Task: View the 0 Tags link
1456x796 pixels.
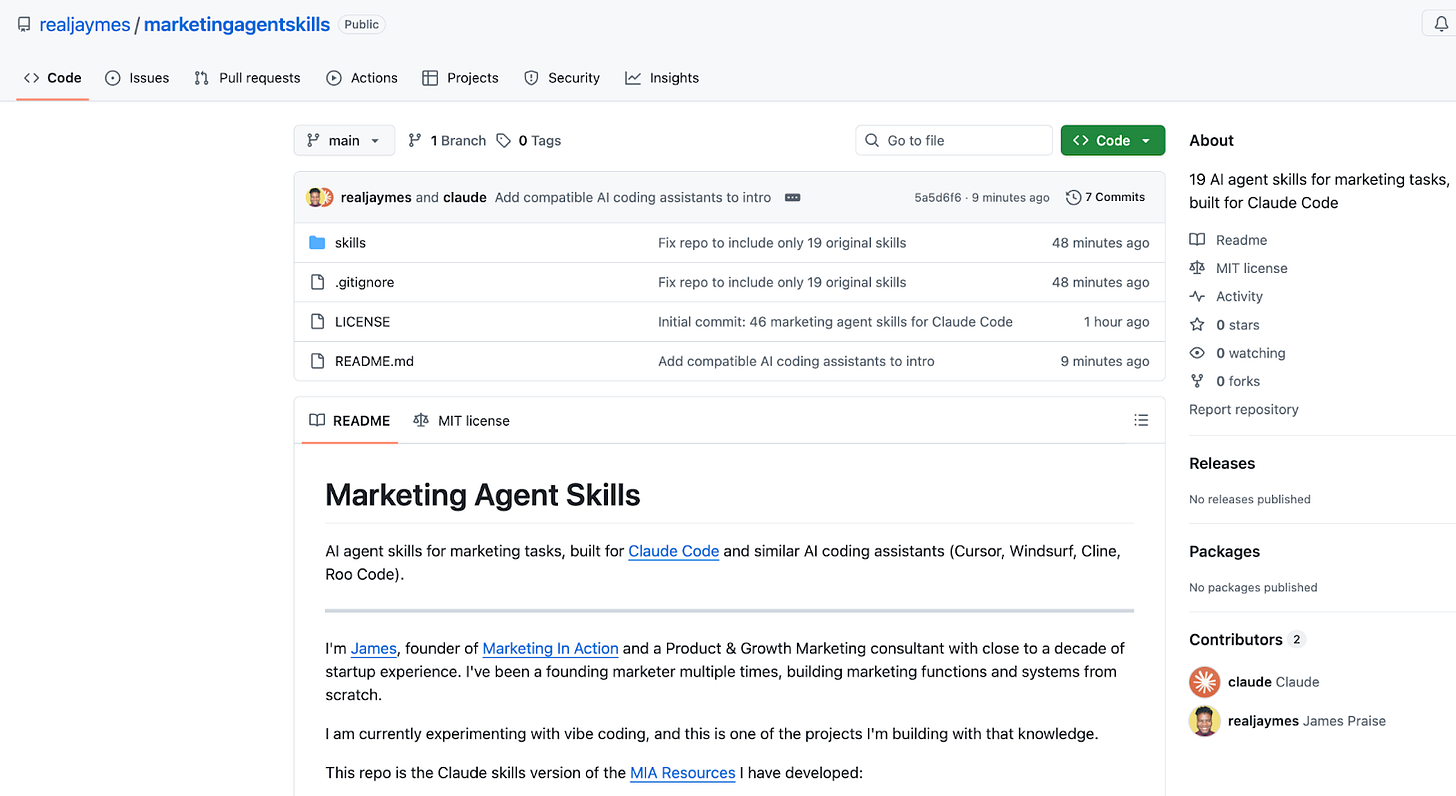Action: click(x=529, y=141)
